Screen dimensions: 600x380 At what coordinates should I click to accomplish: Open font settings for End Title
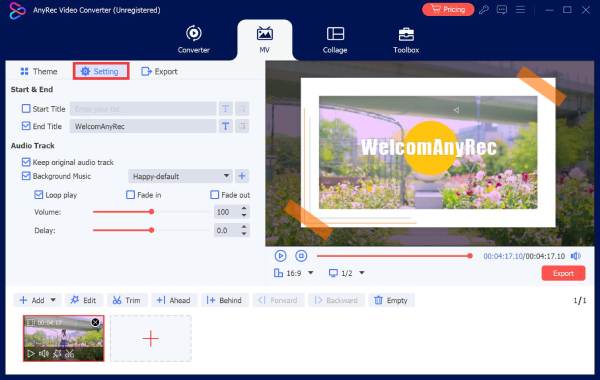[x=225, y=126]
